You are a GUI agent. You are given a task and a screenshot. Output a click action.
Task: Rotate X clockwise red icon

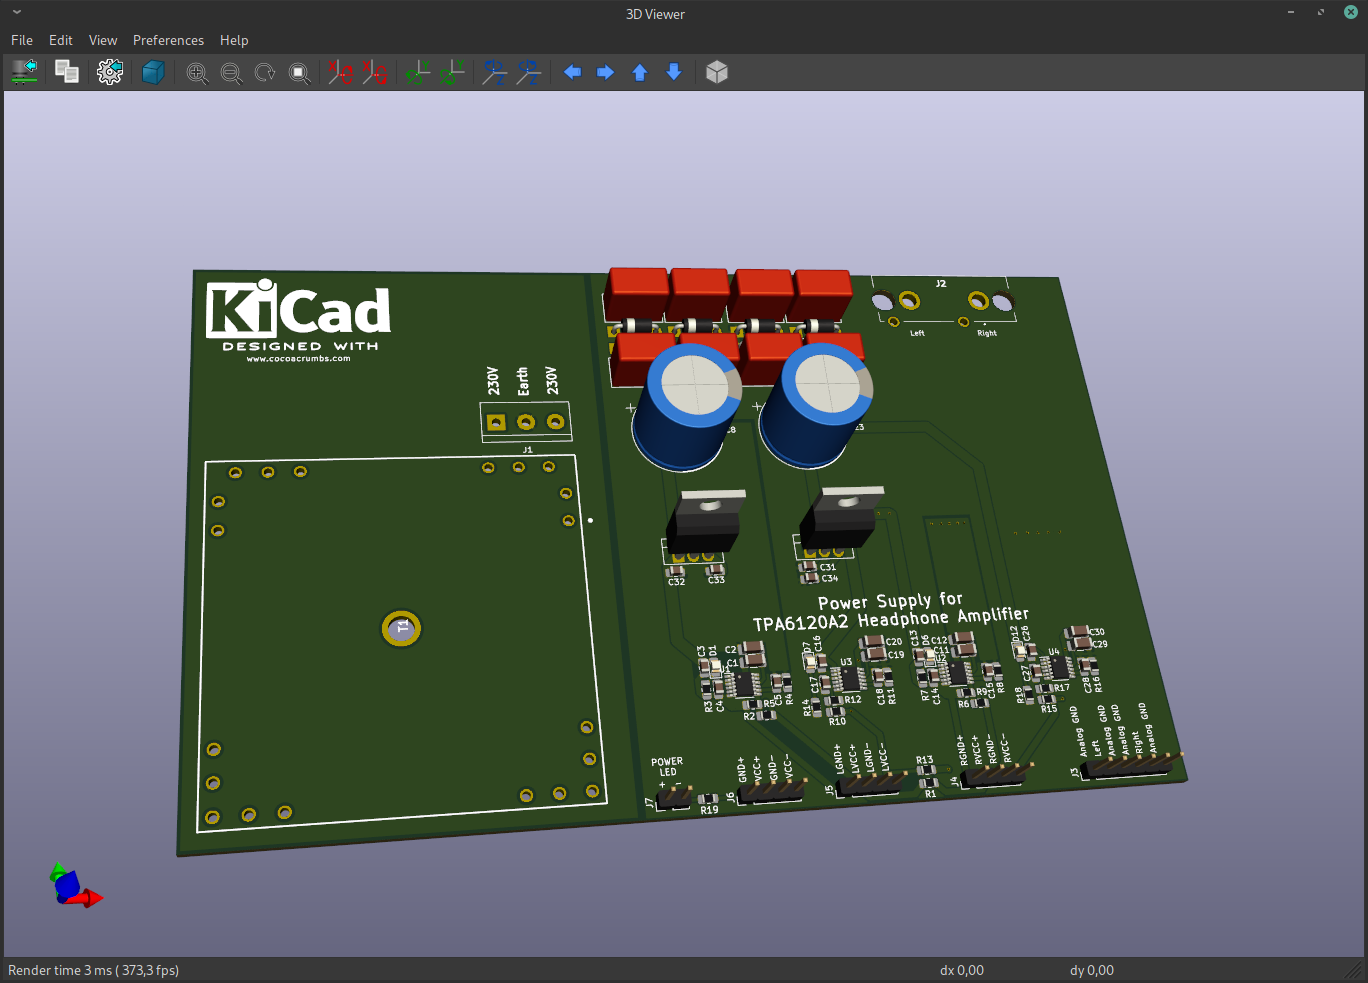(x=341, y=72)
